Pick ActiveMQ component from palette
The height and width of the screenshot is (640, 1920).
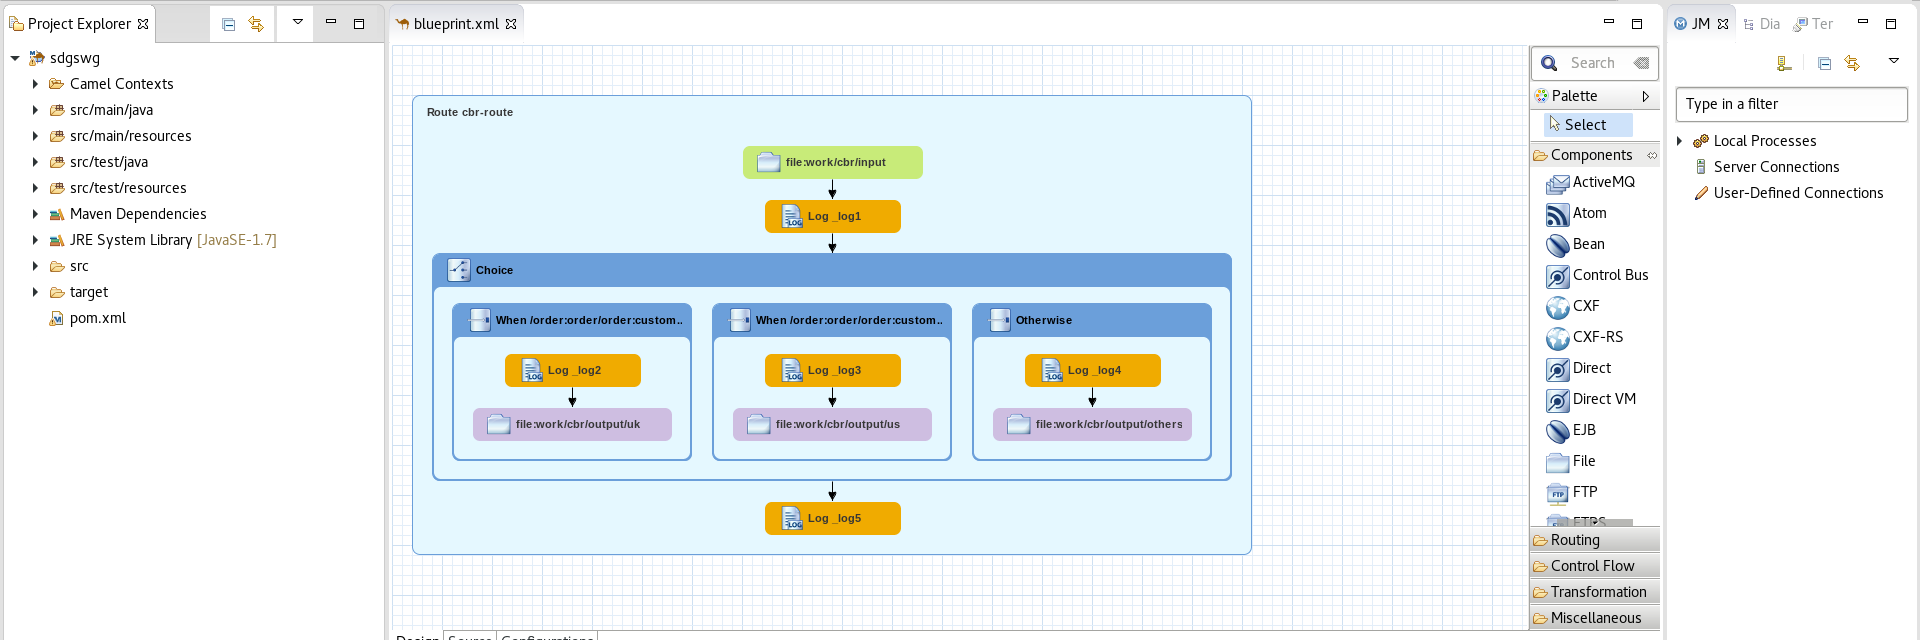(x=1591, y=183)
